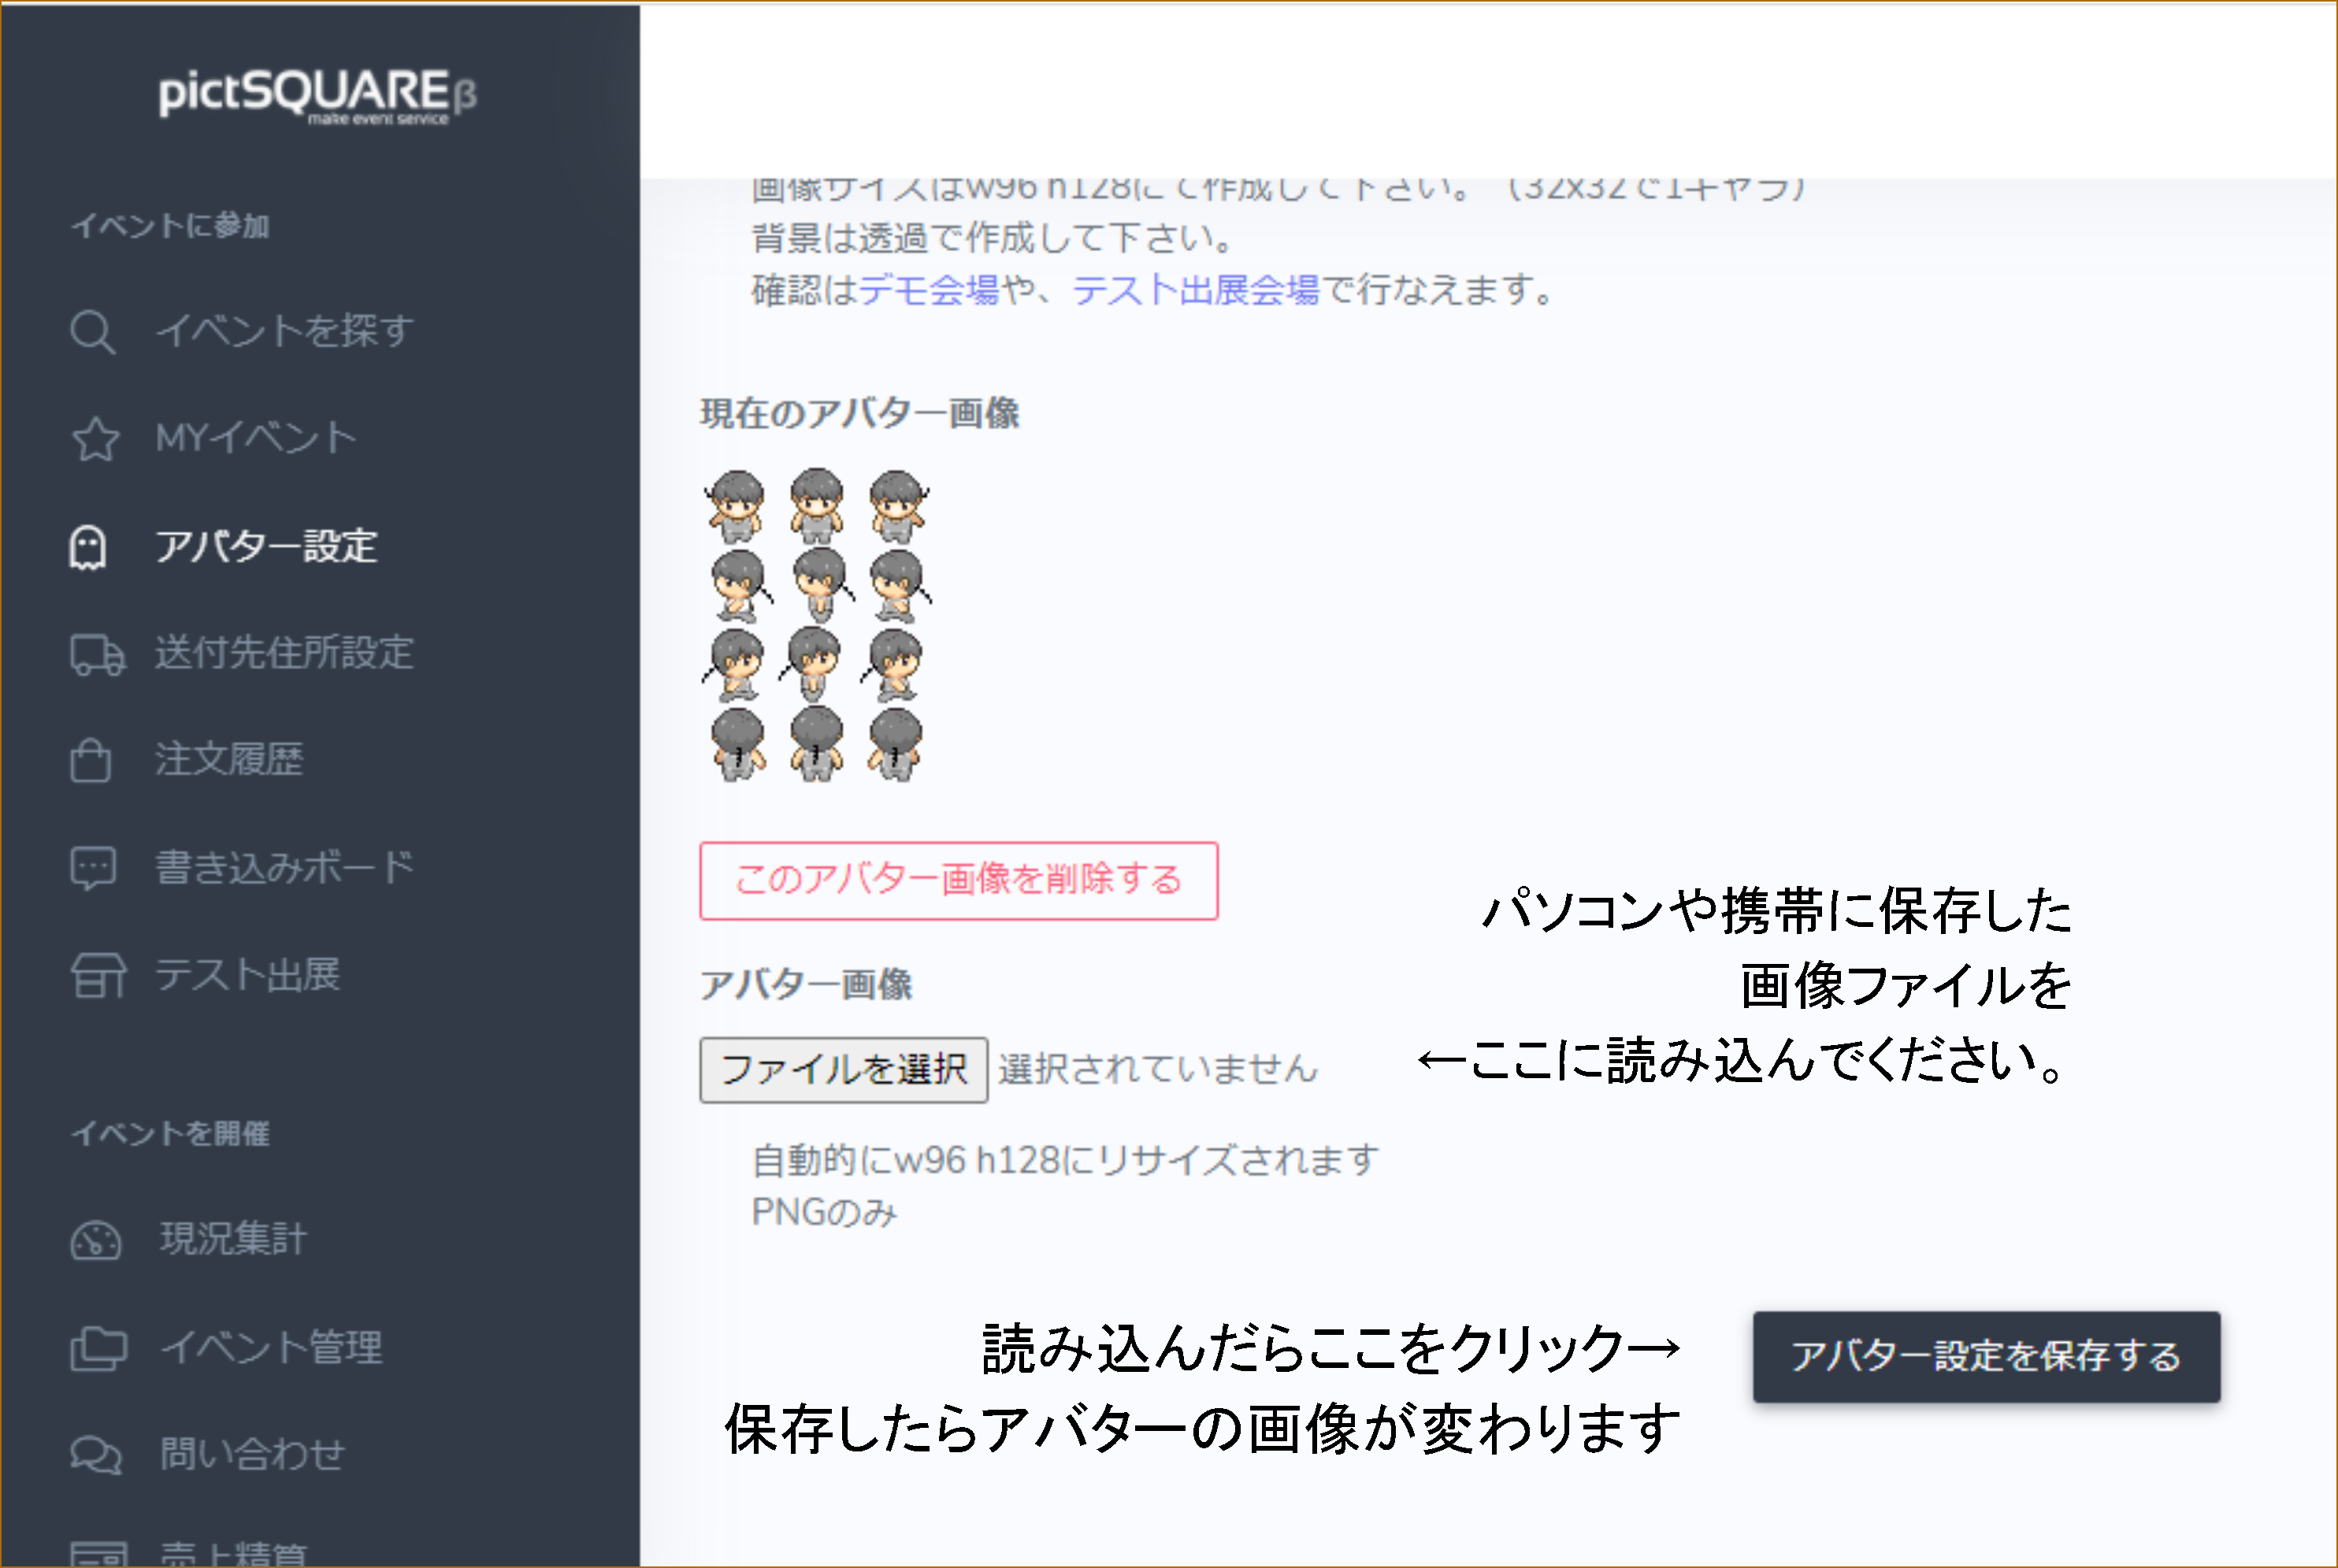
Task: Select MYイベント in the sidebar
Action: pyautogui.click(x=256, y=438)
